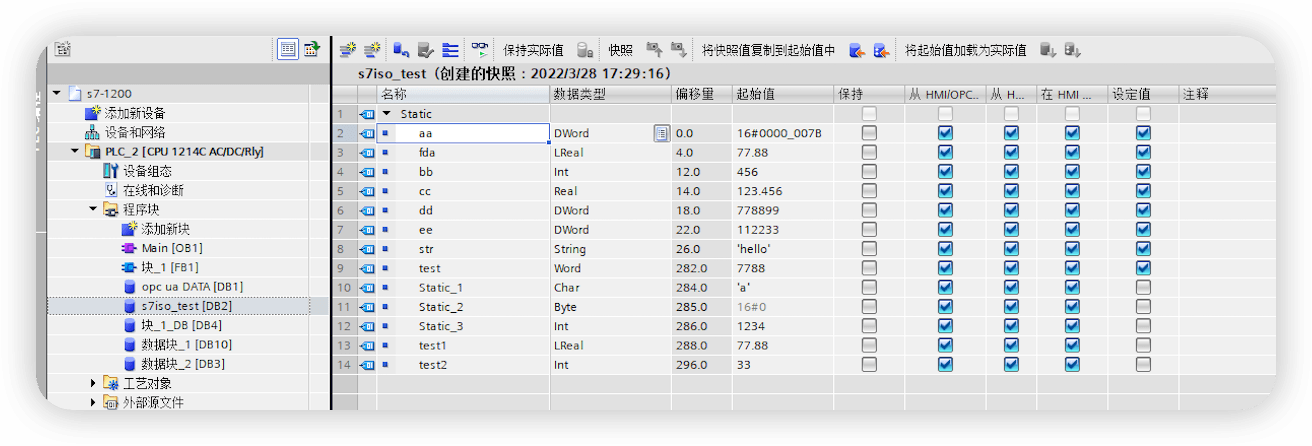Click 将起始值加载为实际值 label
This screenshot has height=446, width=1312.
coord(965,50)
